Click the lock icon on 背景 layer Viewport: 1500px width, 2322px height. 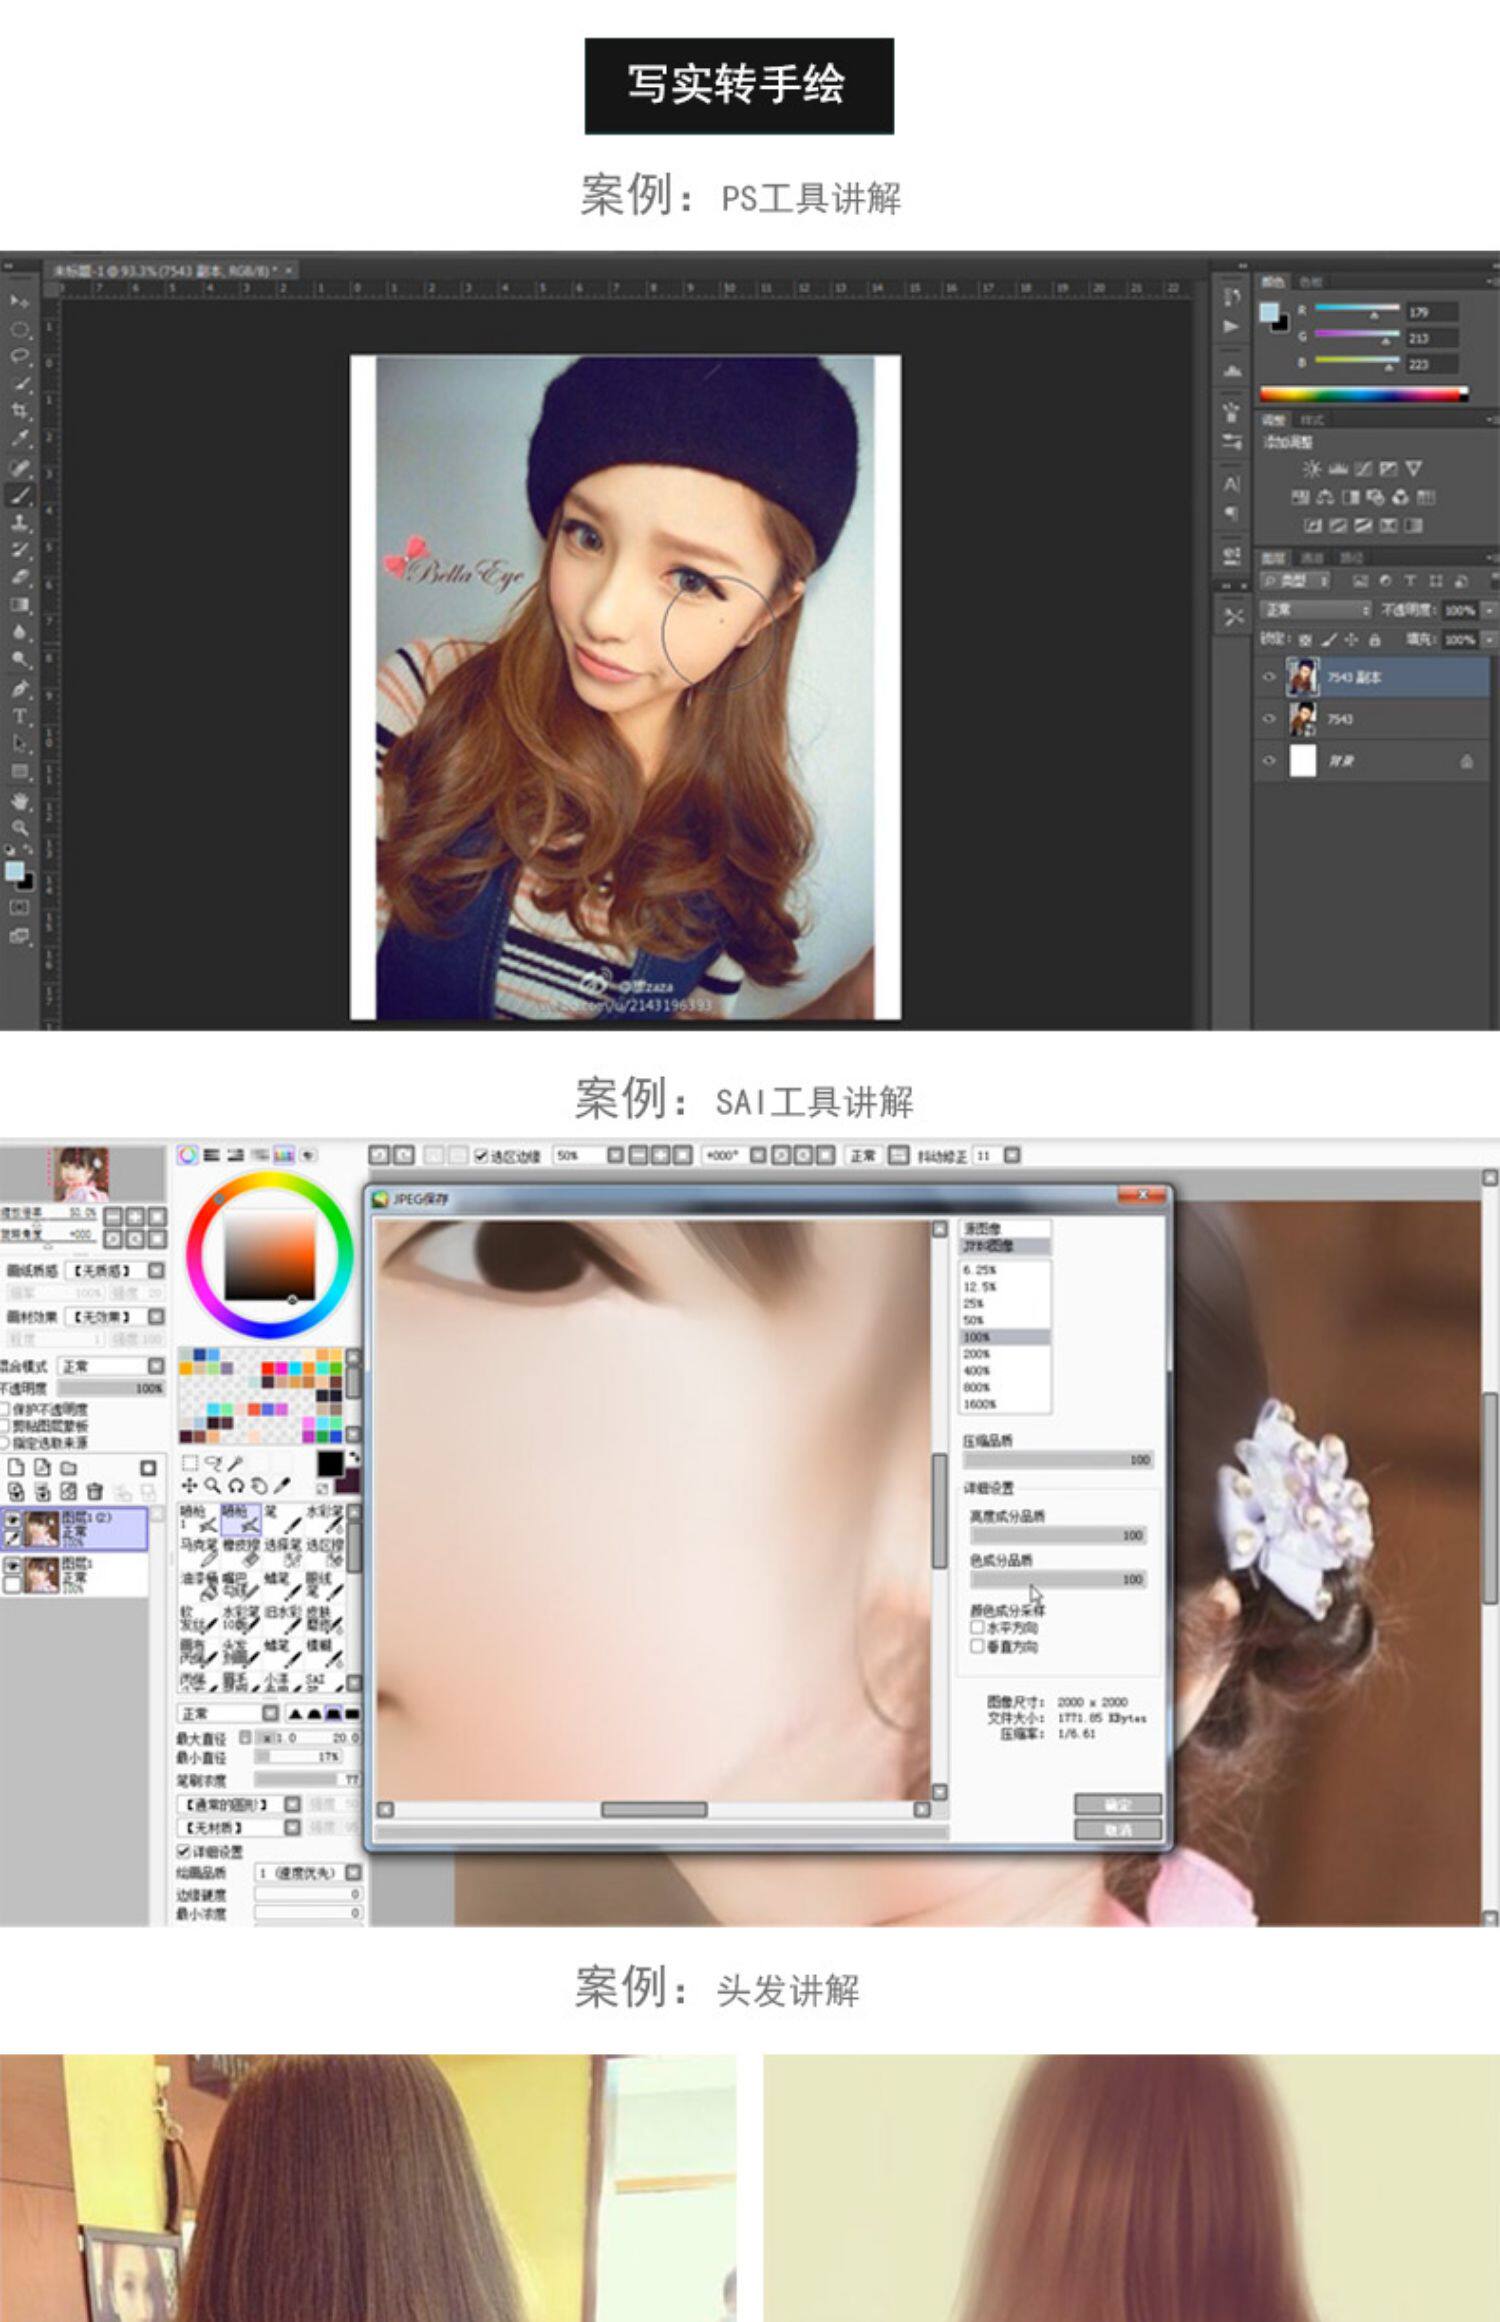point(1466,762)
